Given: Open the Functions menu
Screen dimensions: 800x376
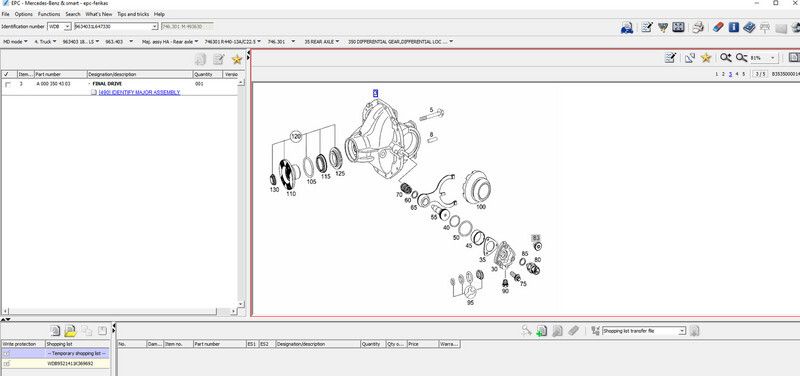Looking at the screenshot, I should pos(49,14).
